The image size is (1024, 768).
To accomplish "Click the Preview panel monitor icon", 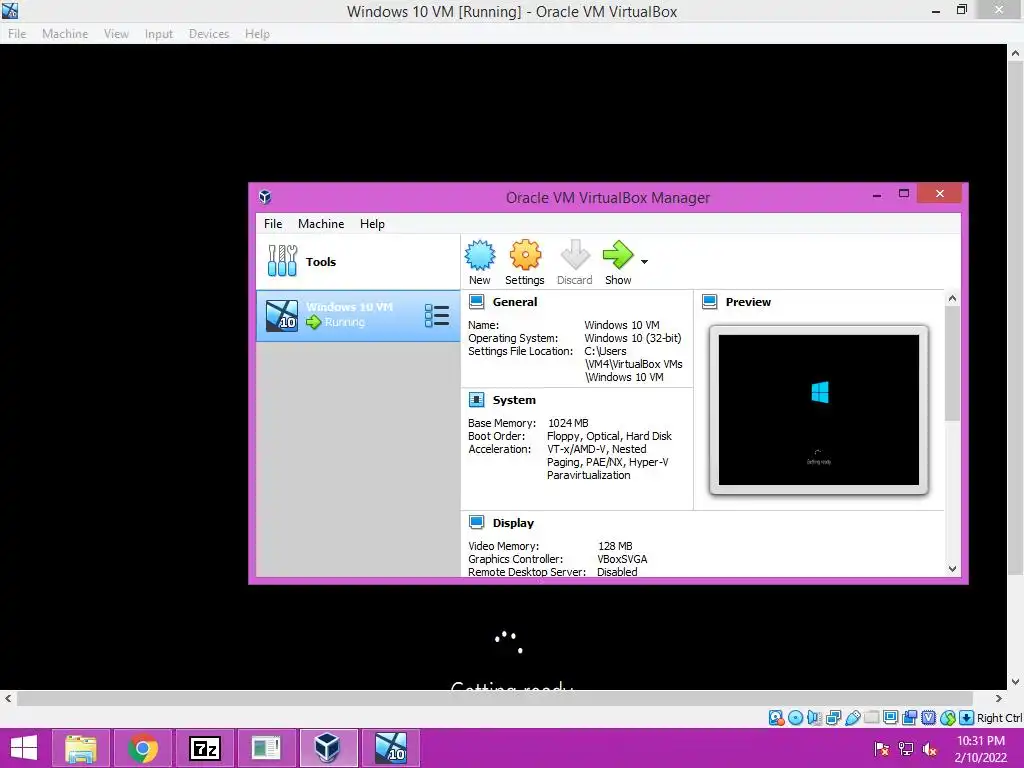I will pos(710,302).
